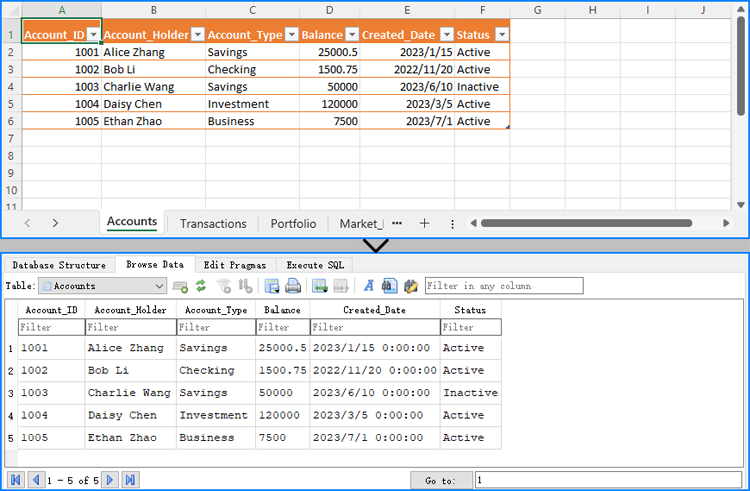Switch to the Portfolio sheet tab
The height and width of the screenshot is (491, 750).
[x=293, y=223]
